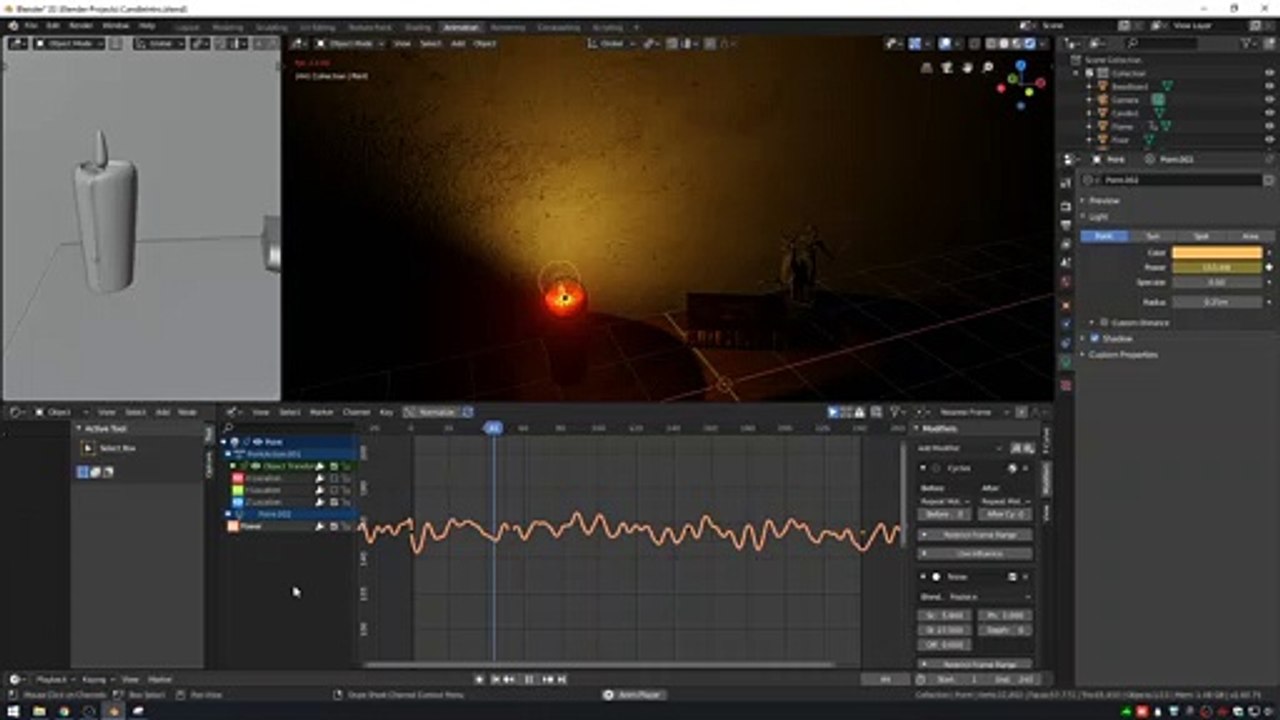Toggle the Shadow checkbox
1280x720 pixels.
(1094, 338)
